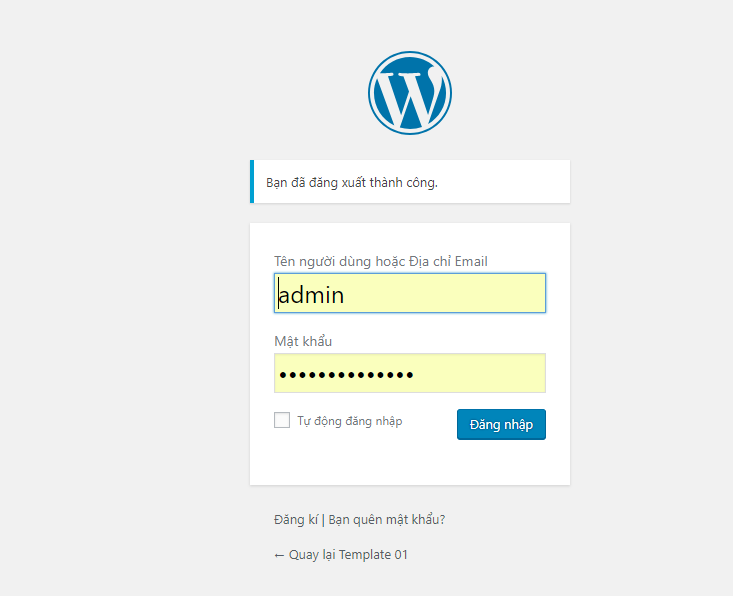
Task: Click the separator between Đăng kí and Bạn quên
Action: [323, 520]
